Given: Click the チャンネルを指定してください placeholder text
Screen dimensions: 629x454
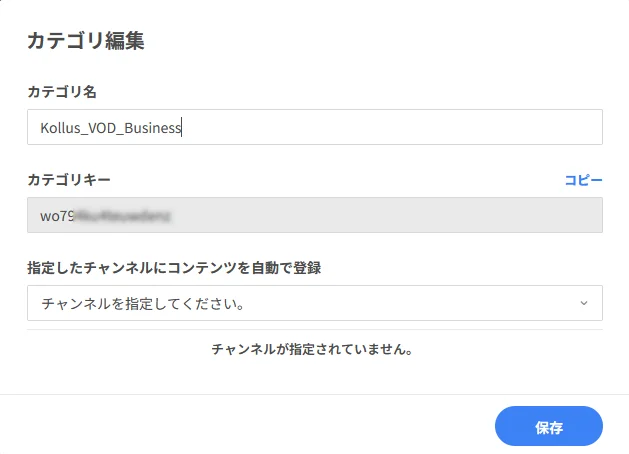Looking at the screenshot, I should (x=143, y=304).
